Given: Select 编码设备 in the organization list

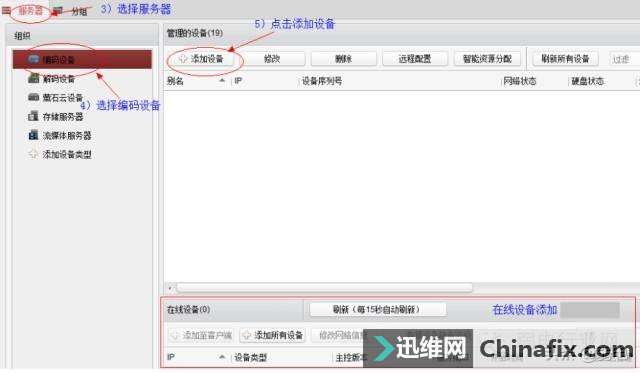Looking at the screenshot, I should [82, 60].
